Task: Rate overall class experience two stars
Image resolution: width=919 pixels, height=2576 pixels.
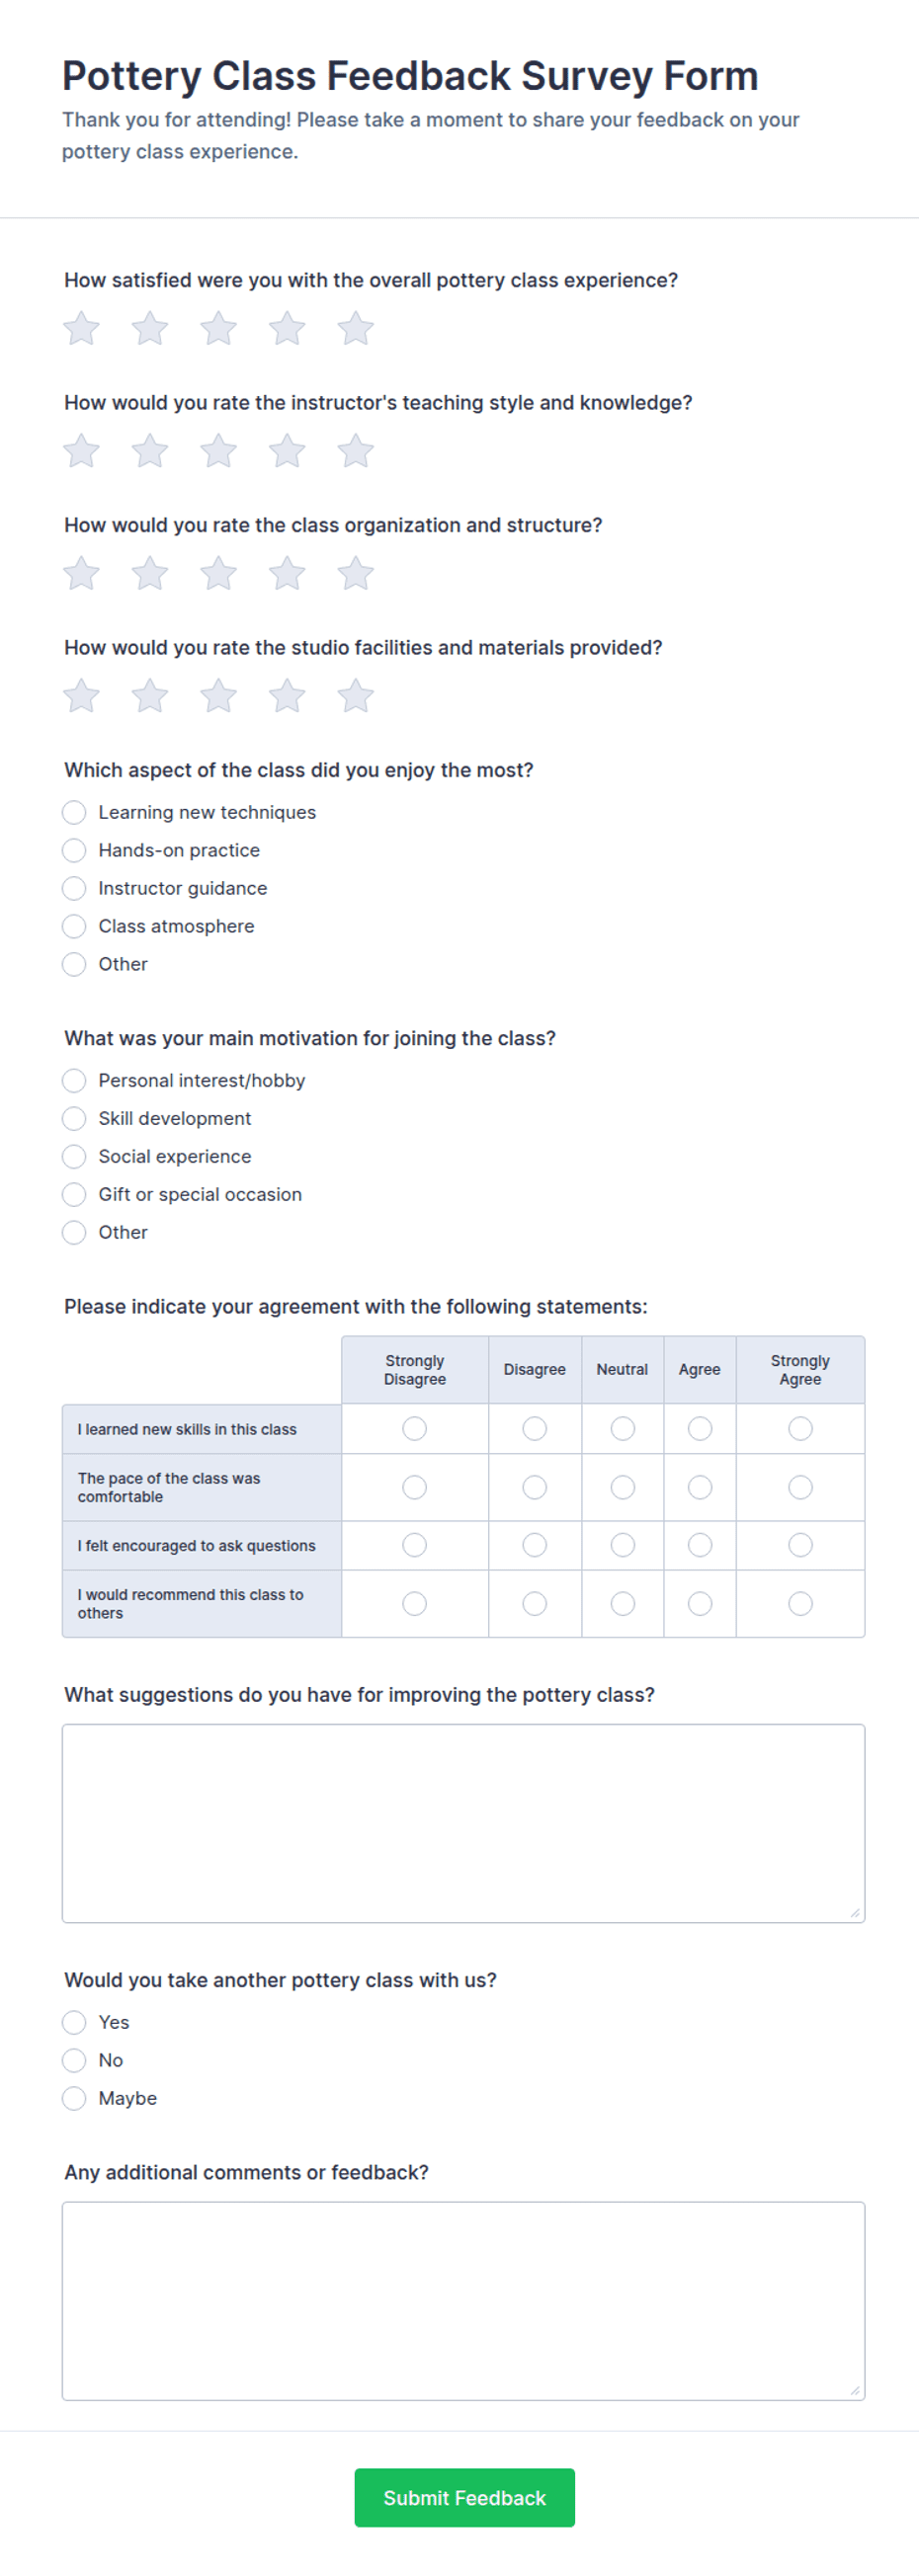Action: click(x=150, y=328)
